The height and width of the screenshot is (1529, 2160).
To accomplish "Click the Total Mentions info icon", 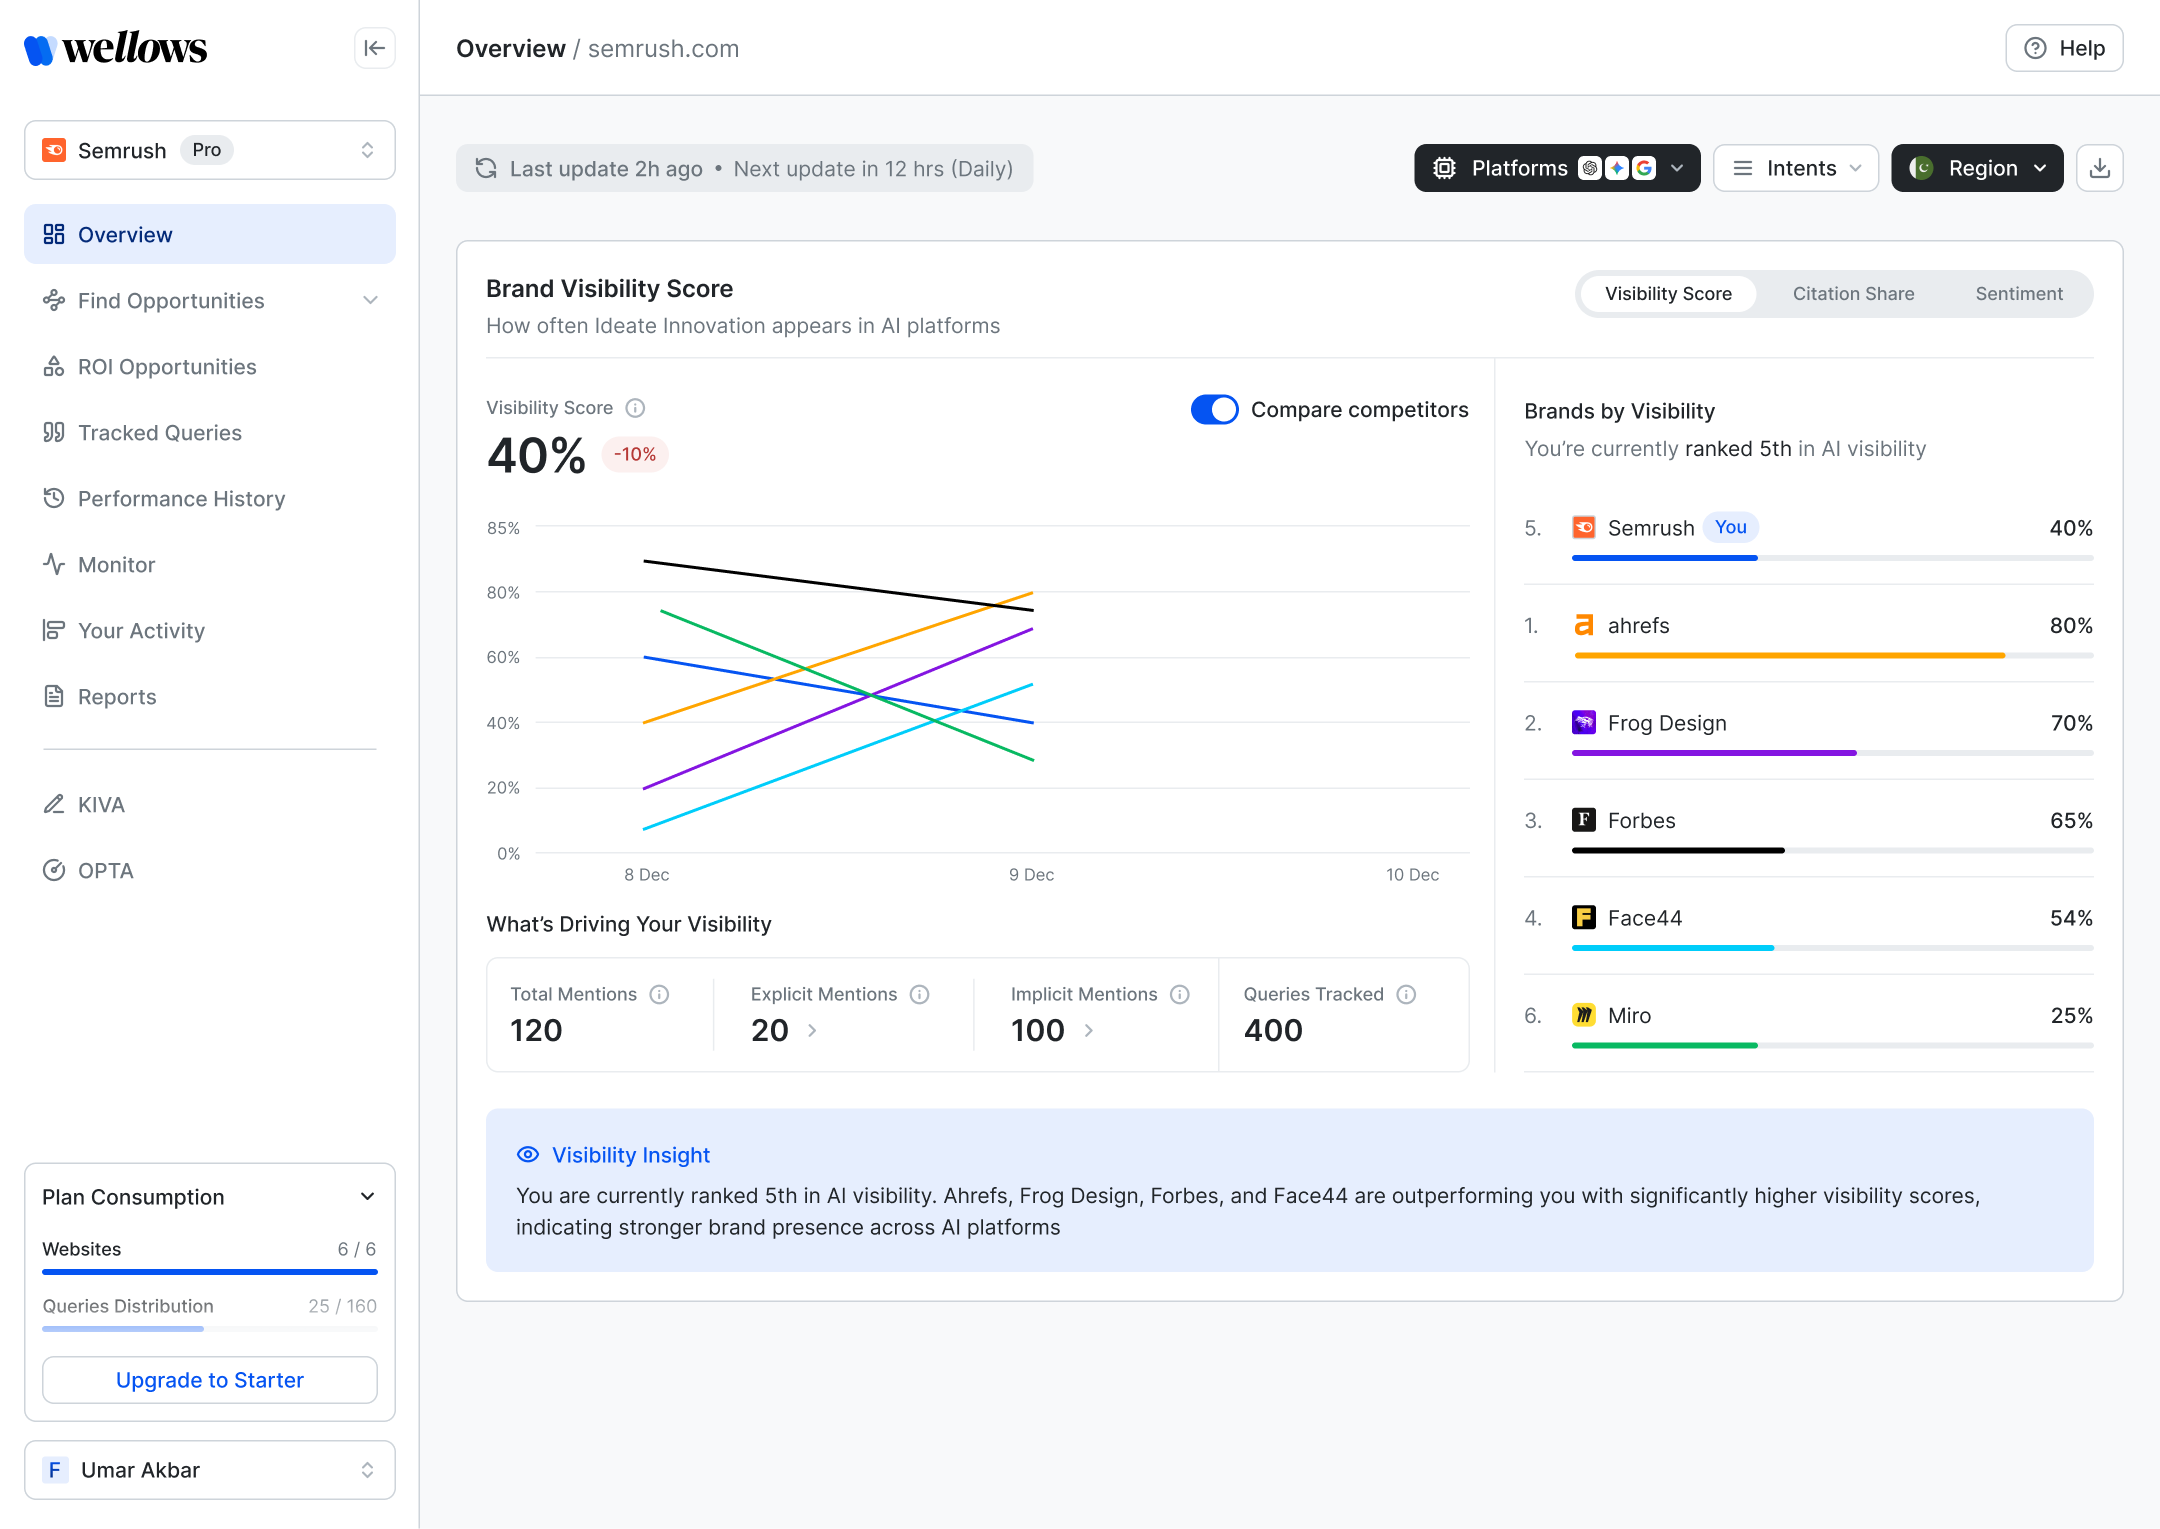I will [659, 994].
